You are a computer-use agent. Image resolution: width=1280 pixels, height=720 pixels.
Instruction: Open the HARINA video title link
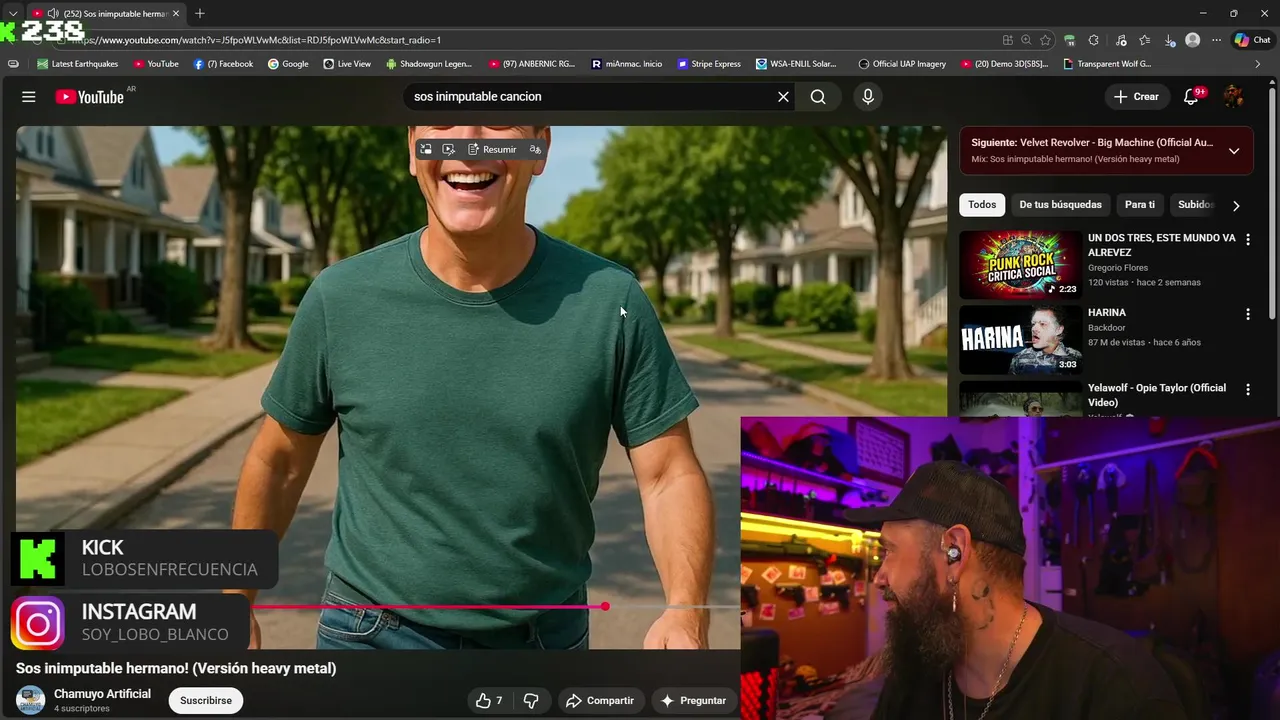[x=1107, y=313]
